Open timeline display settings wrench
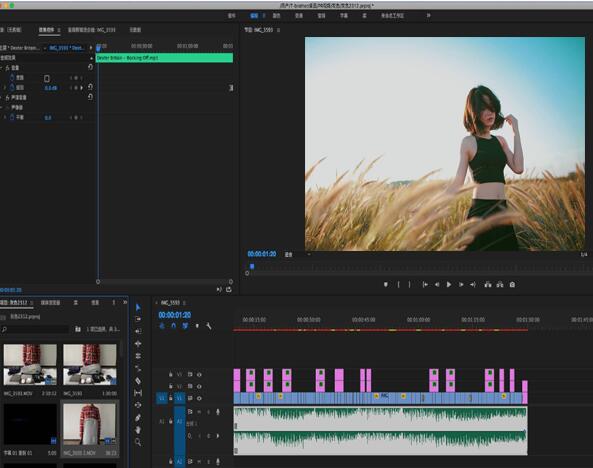 pos(208,326)
